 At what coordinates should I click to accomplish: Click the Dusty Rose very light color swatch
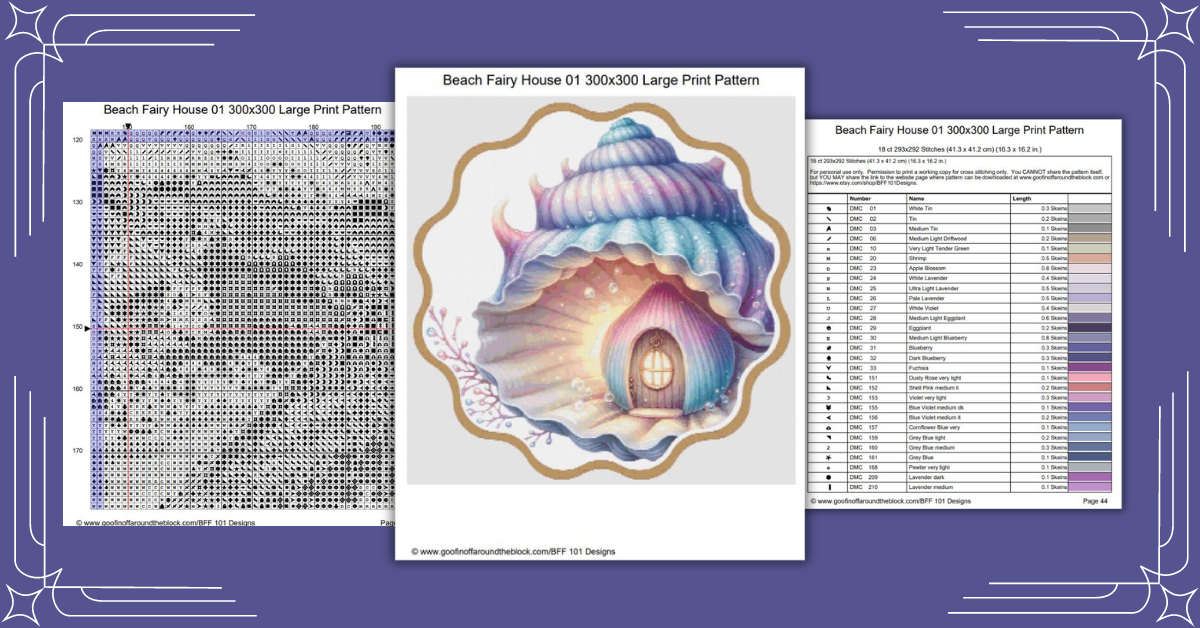click(1092, 378)
